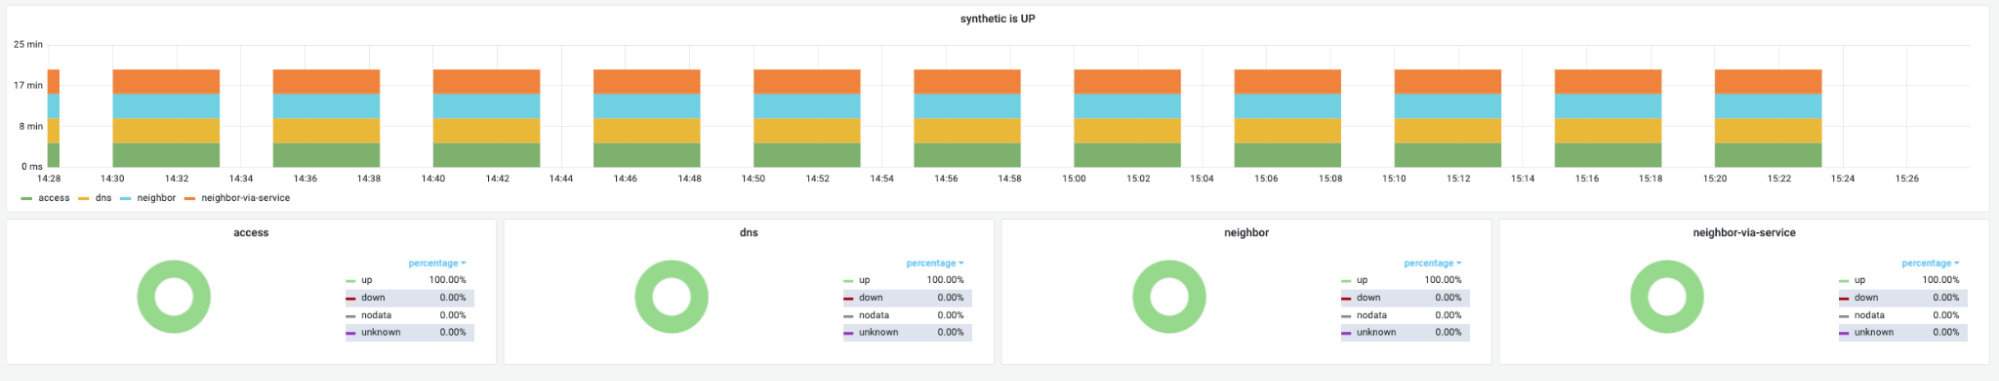Select 'up' legend row in neighbor-via-service panel

click(x=1903, y=280)
